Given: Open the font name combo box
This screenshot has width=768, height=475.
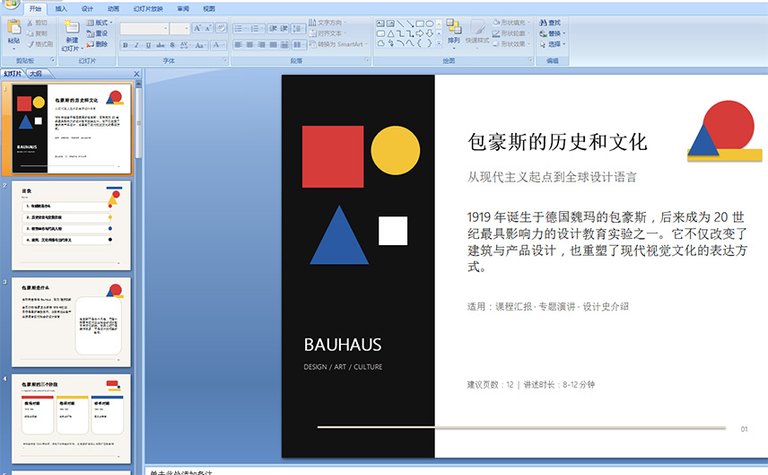Looking at the screenshot, I should click(144, 28).
